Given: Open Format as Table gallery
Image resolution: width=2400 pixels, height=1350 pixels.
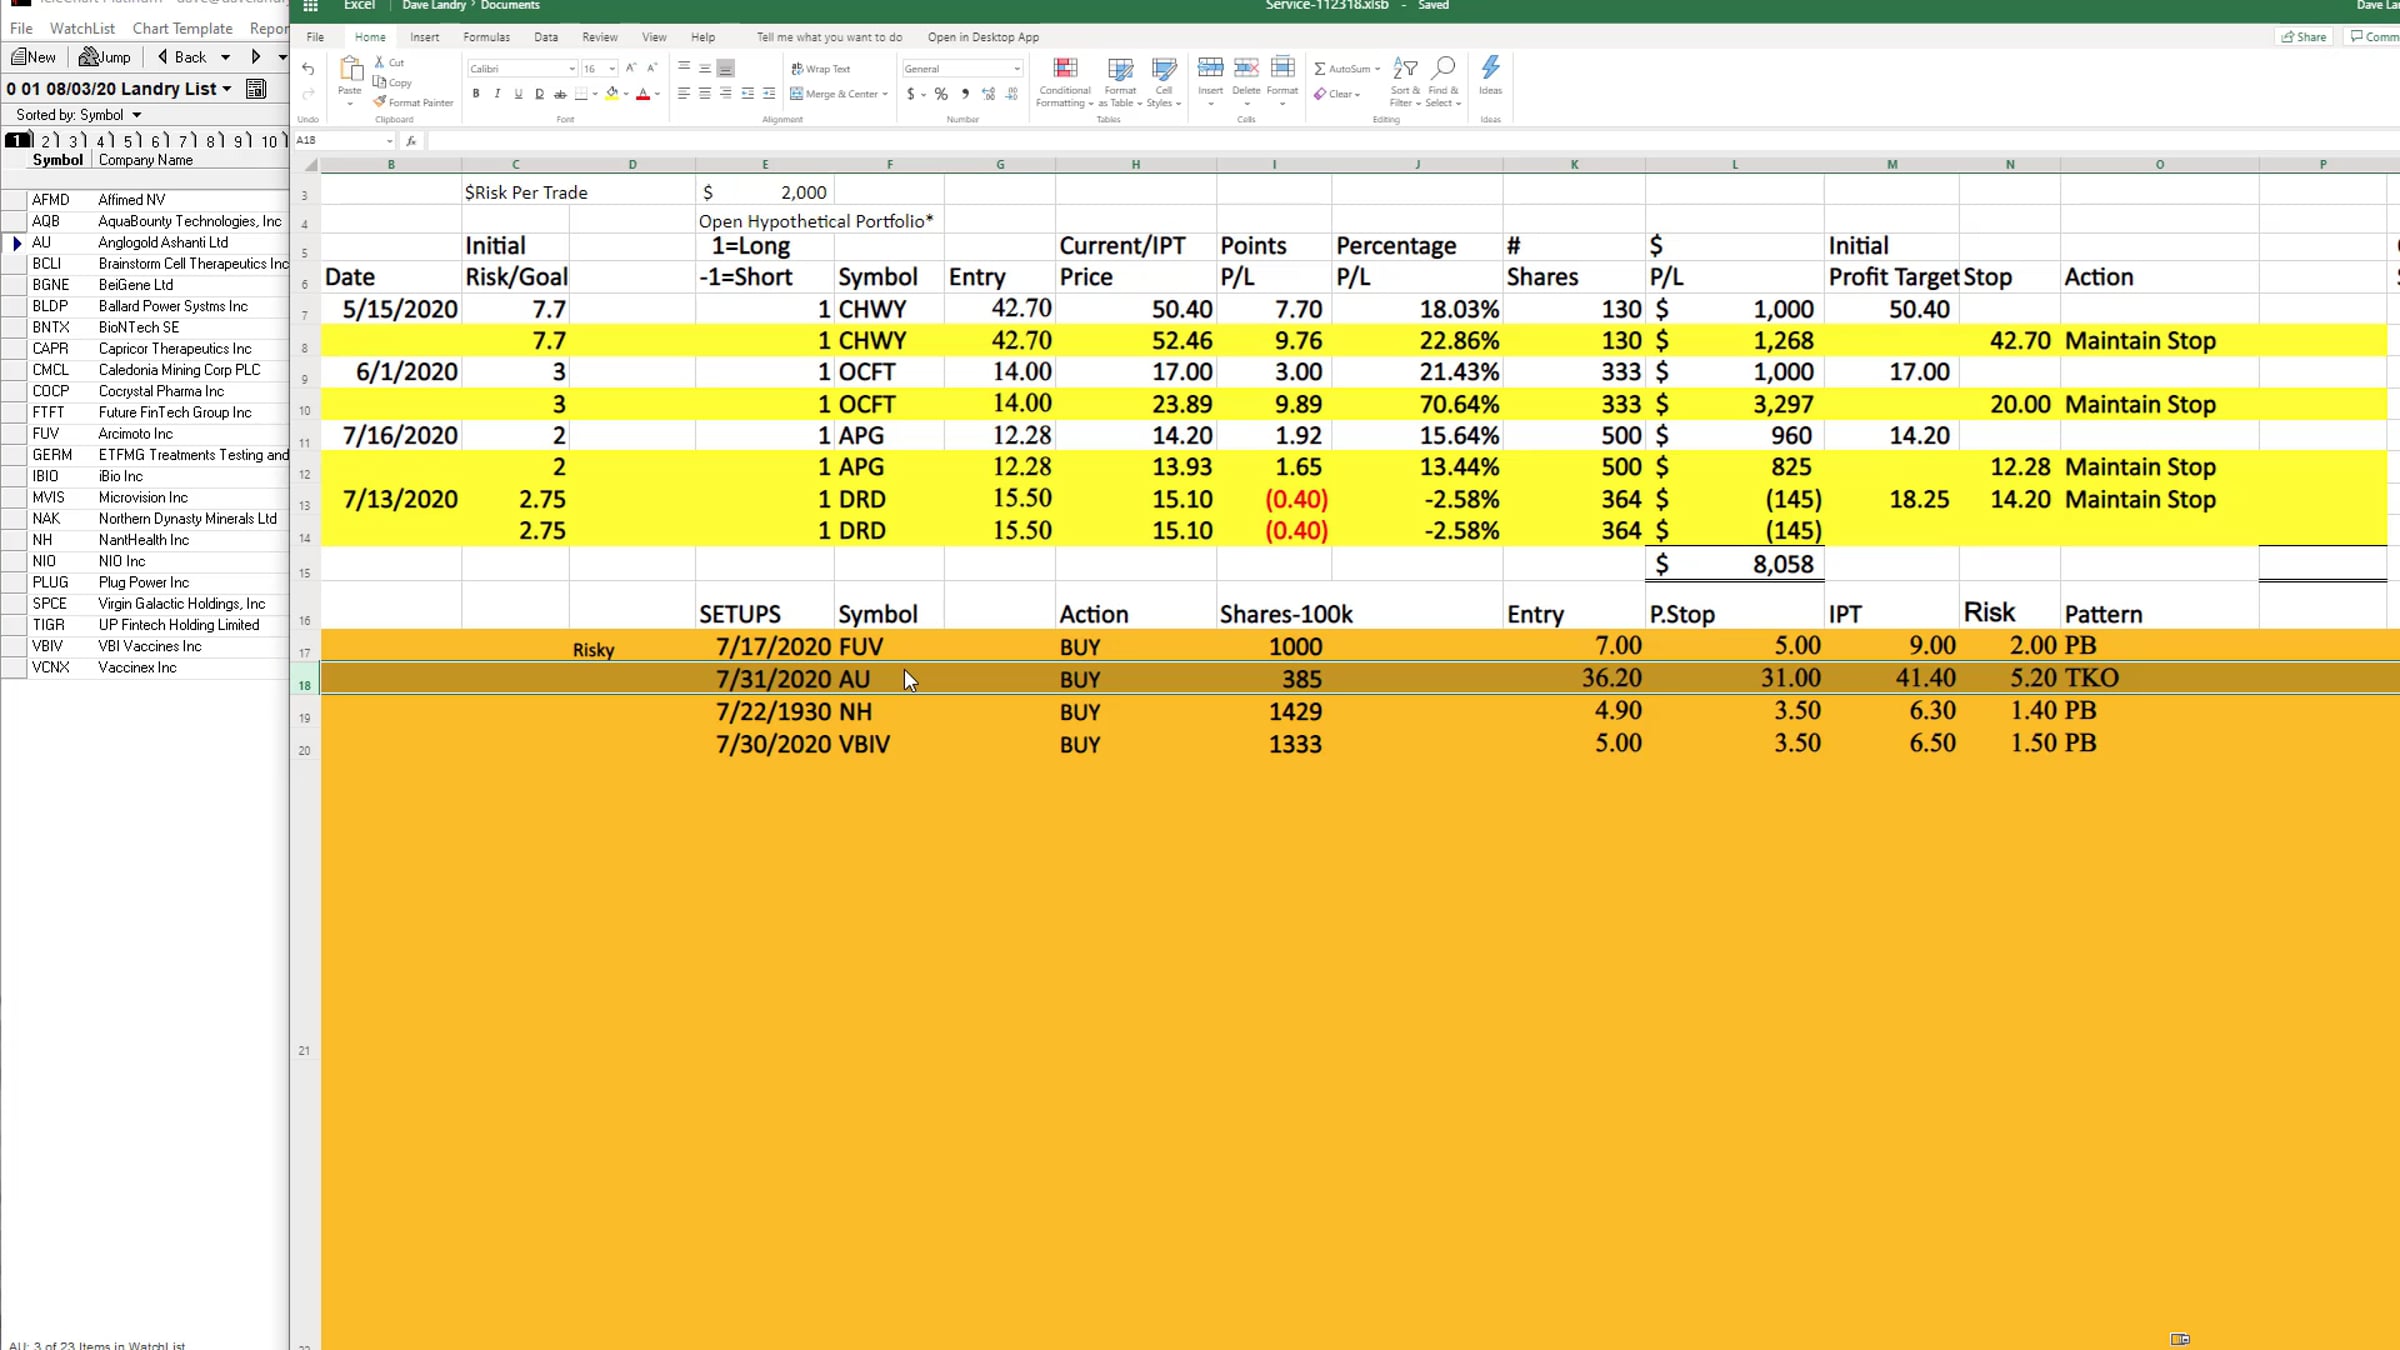Looking at the screenshot, I should [x=1120, y=82].
